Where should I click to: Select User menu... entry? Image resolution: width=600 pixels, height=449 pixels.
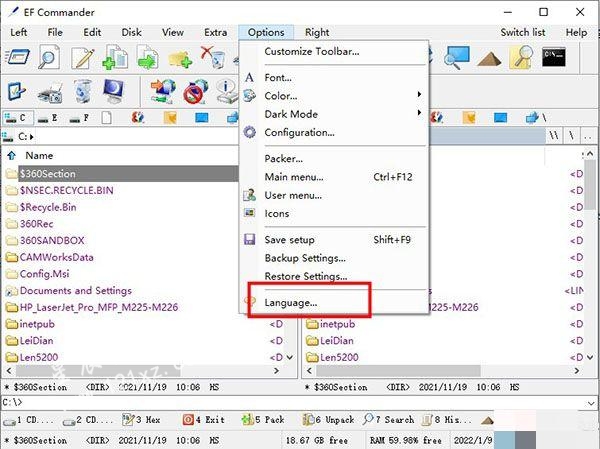click(334, 195)
